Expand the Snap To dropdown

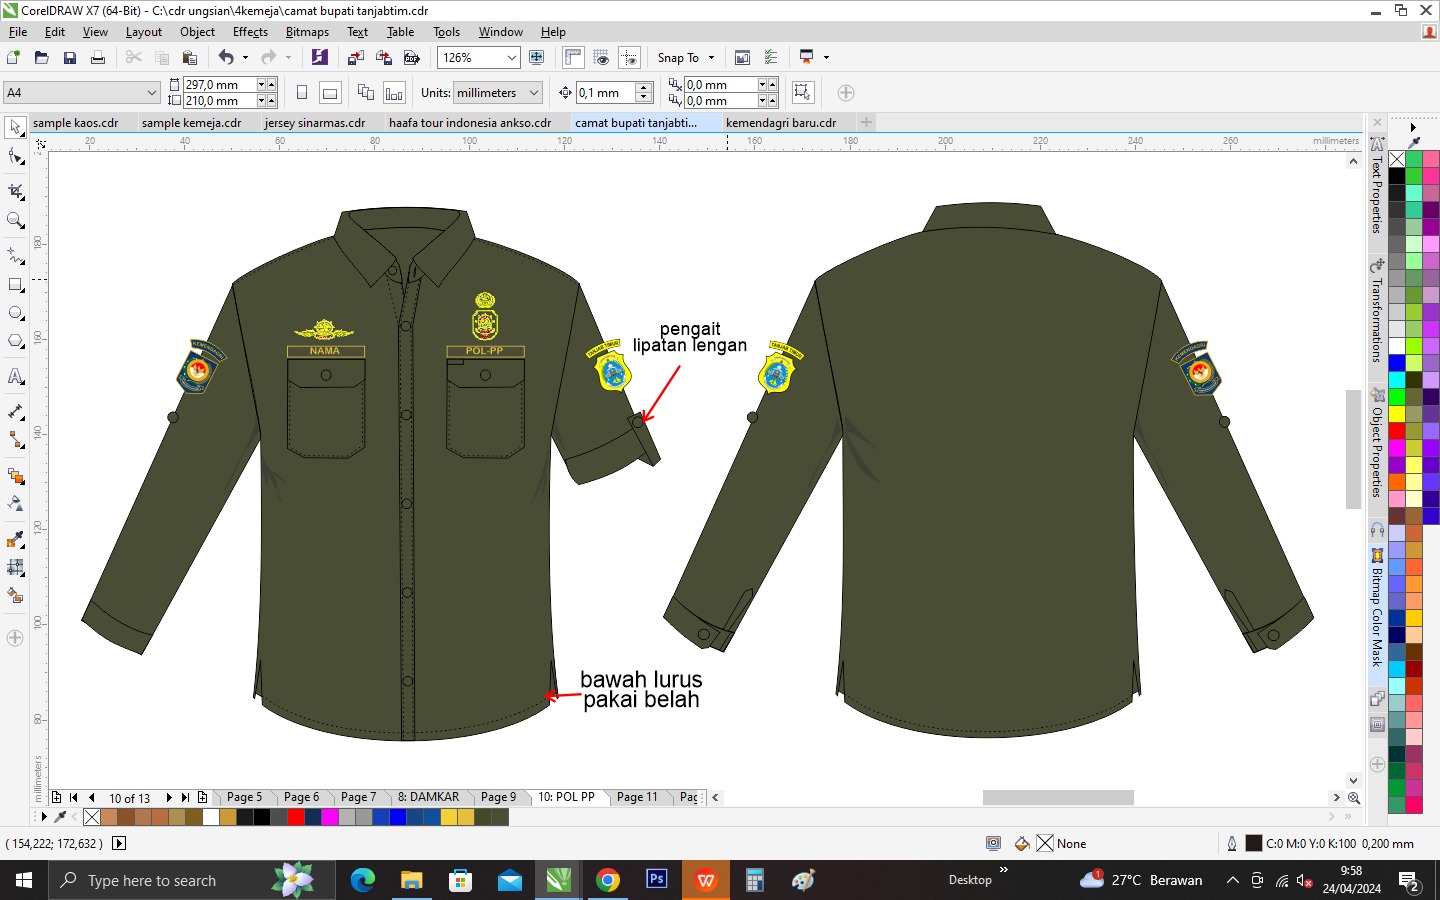pyautogui.click(x=712, y=58)
